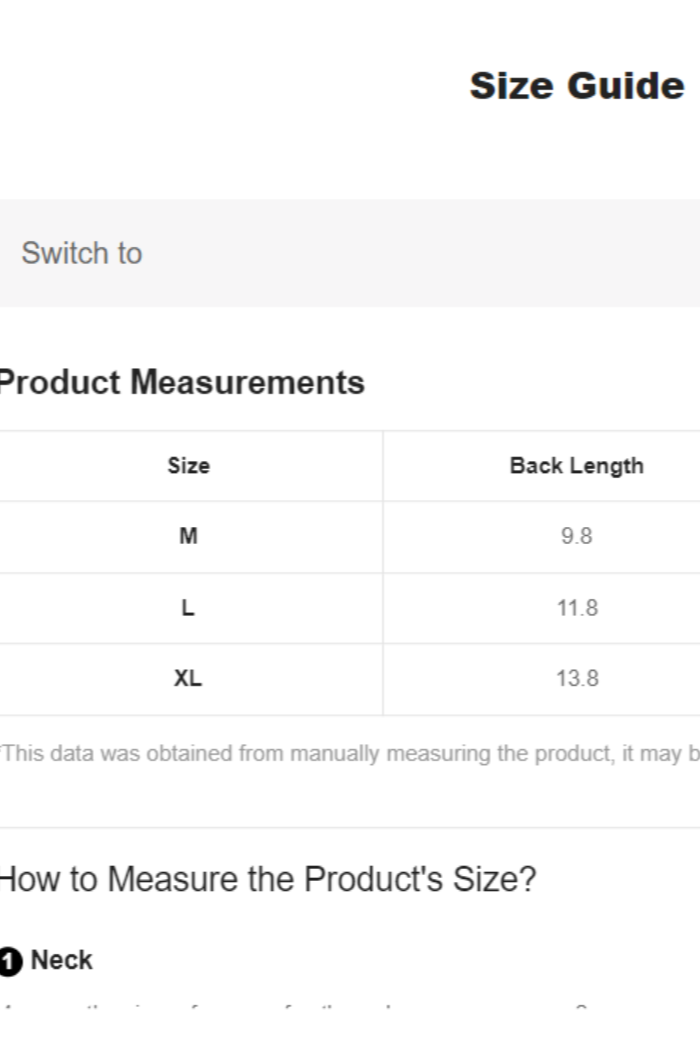Screen dimensions: 700x1050
Task: Click the Neck measurement label
Action: pyautogui.click(x=61, y=960)
